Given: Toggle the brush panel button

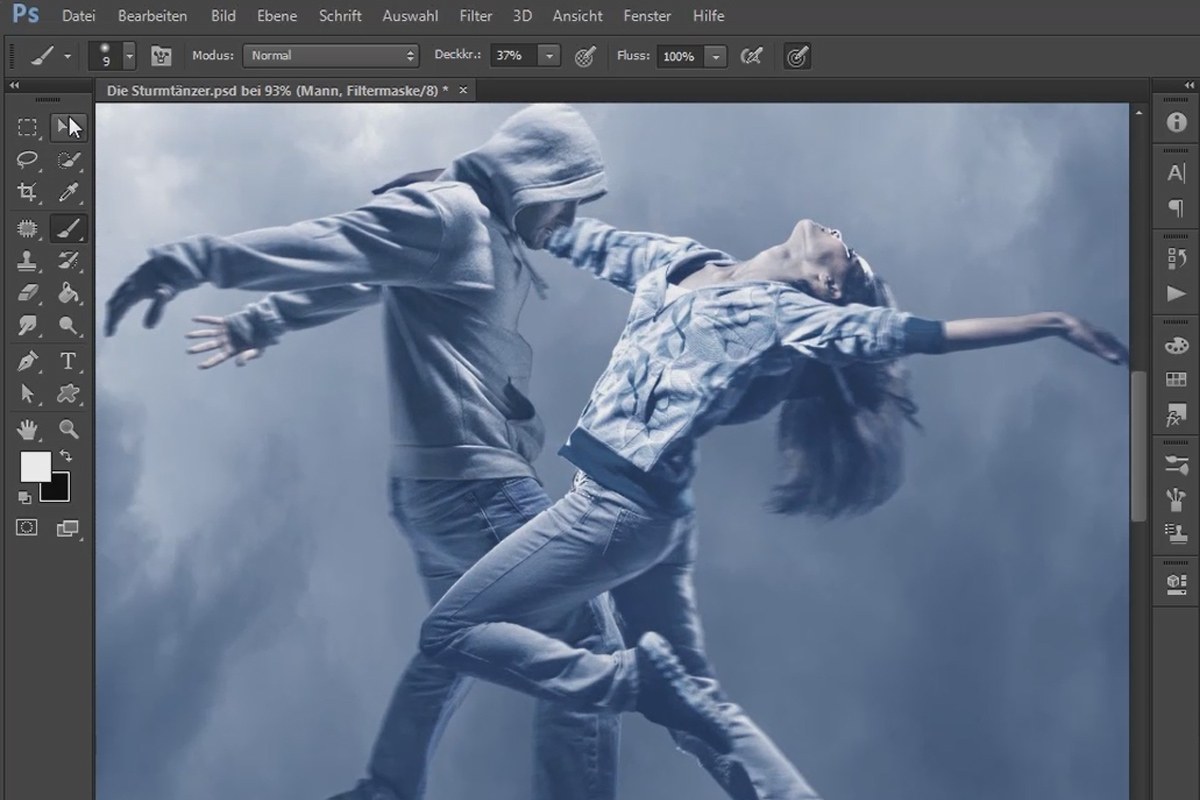Looking at the screenshot, I should [161, 56].
